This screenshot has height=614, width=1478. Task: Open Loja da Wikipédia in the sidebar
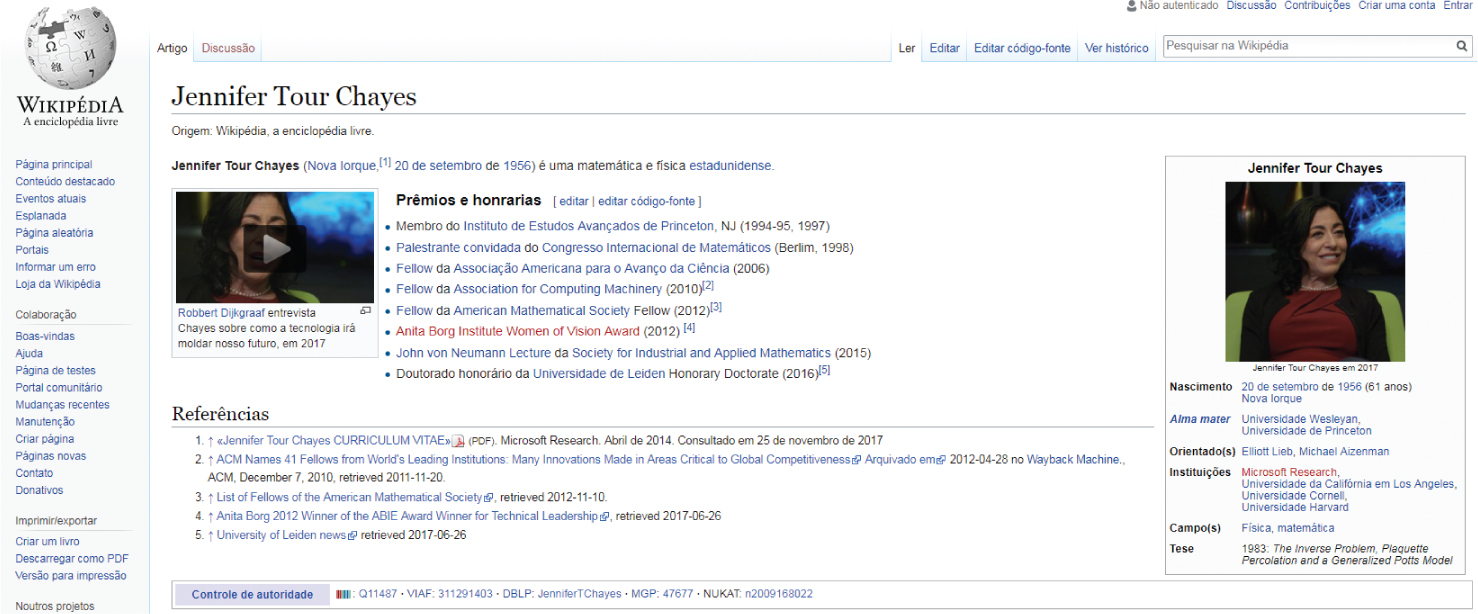coord(58,283)
